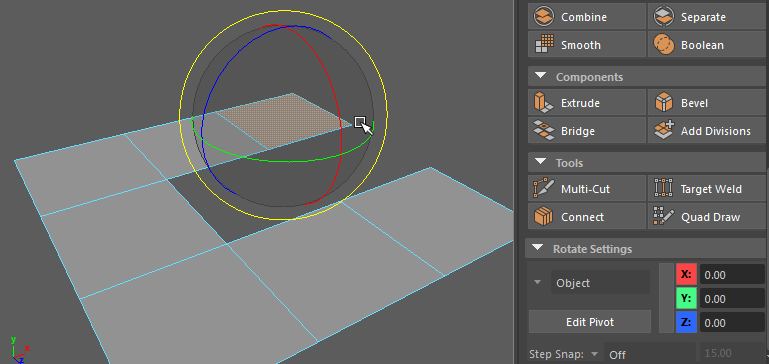
Task: Click the Boolean text label
Action: pos(702,45)
